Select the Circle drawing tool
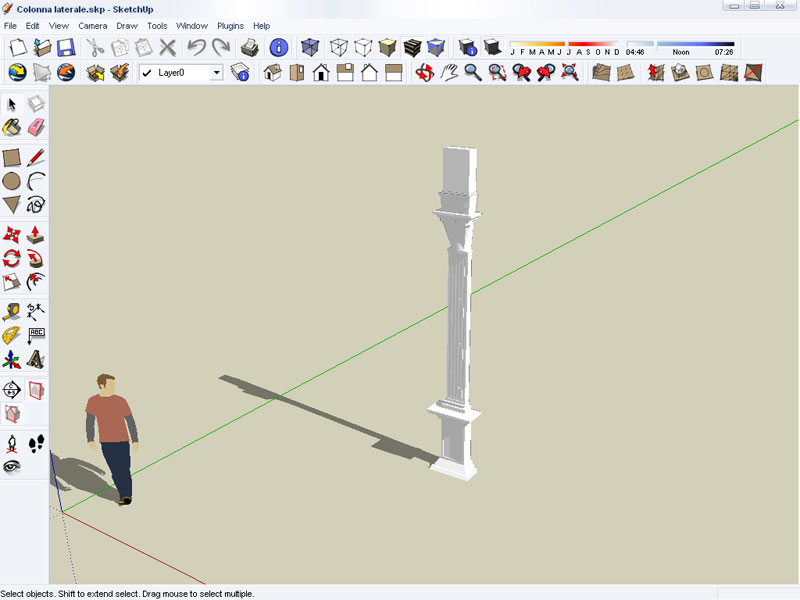The image size is (800, 600). [12, 181]
